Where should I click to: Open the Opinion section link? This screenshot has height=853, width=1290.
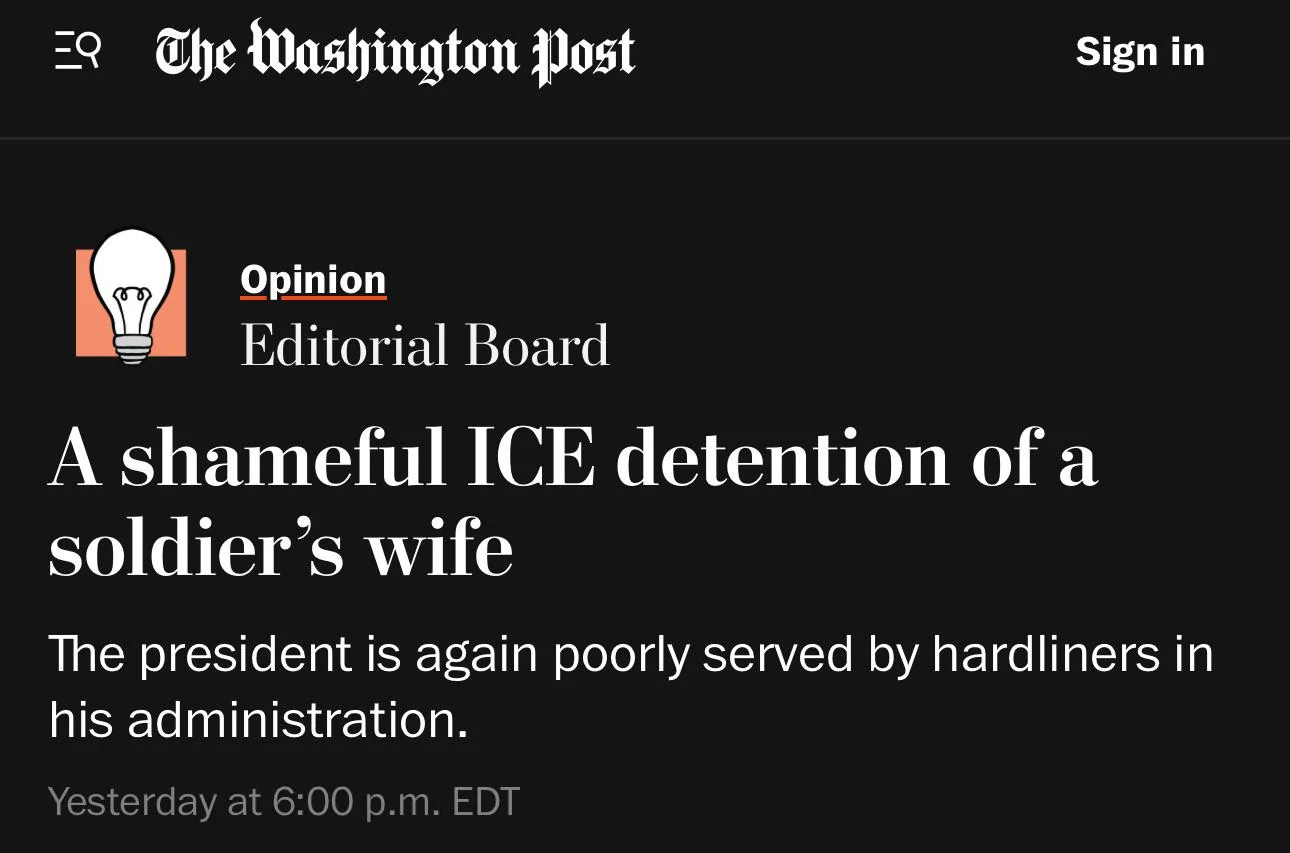coord(312,280)
